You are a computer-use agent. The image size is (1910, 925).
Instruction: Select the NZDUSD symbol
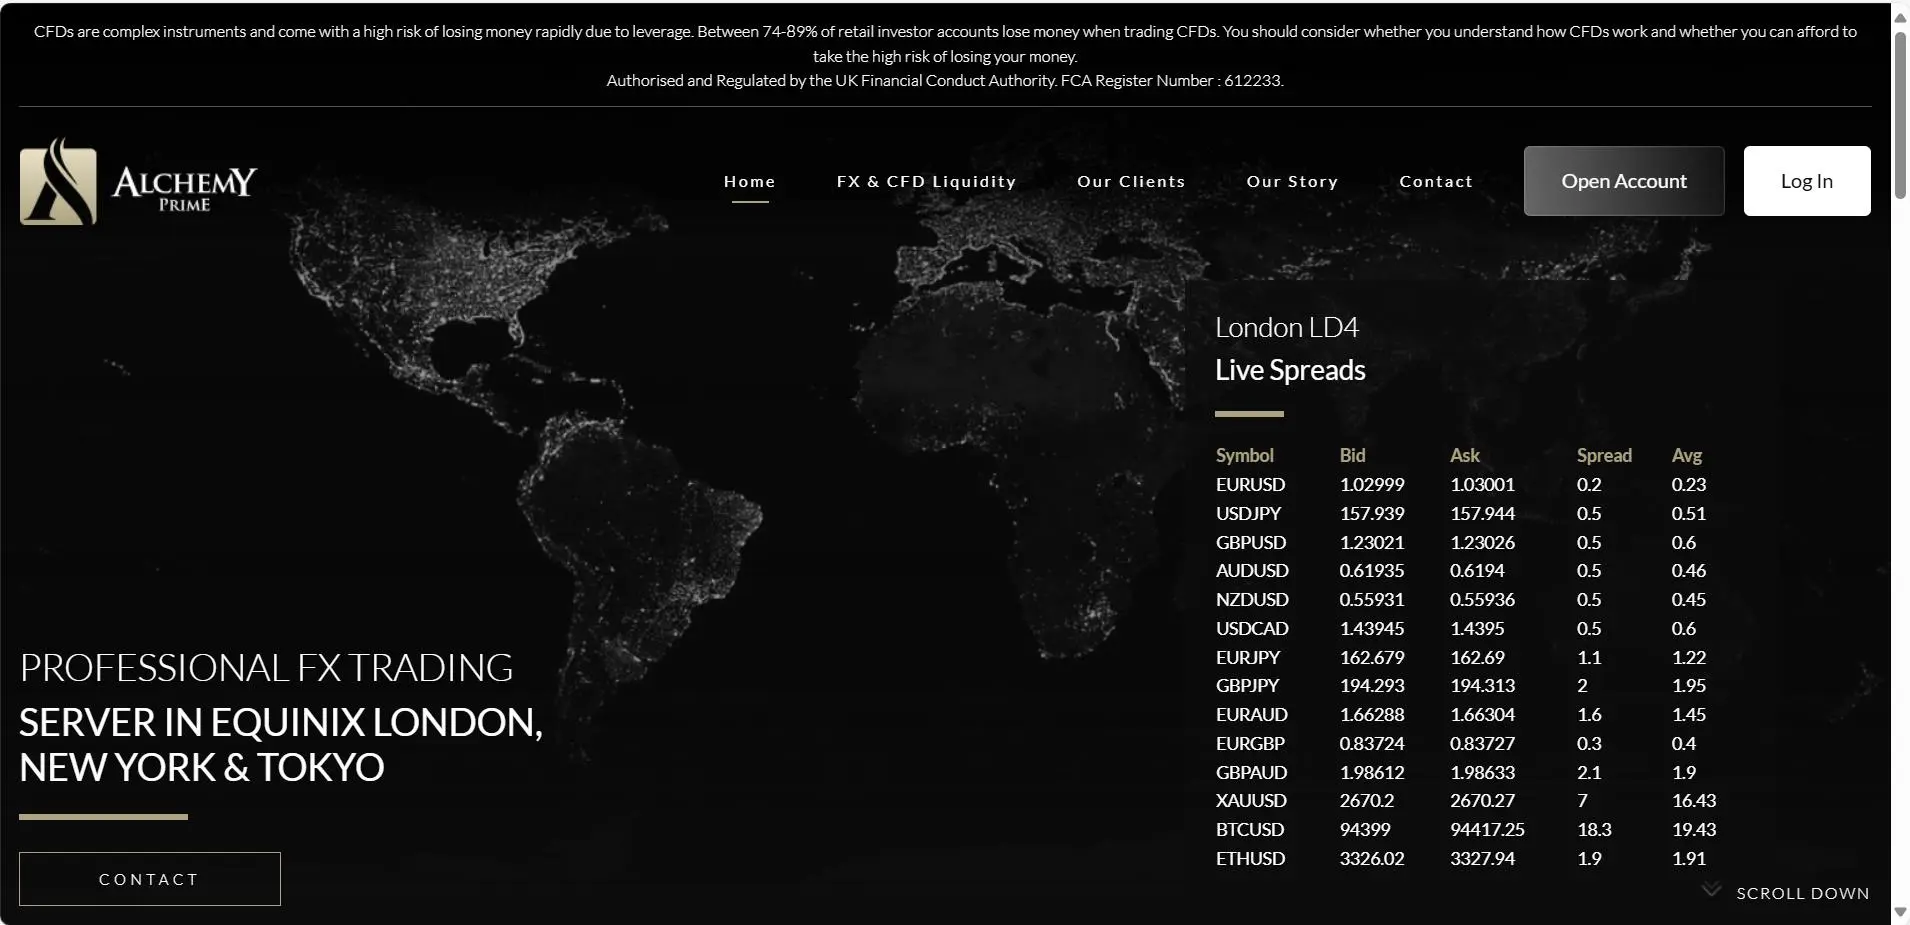click(1252, 599)
